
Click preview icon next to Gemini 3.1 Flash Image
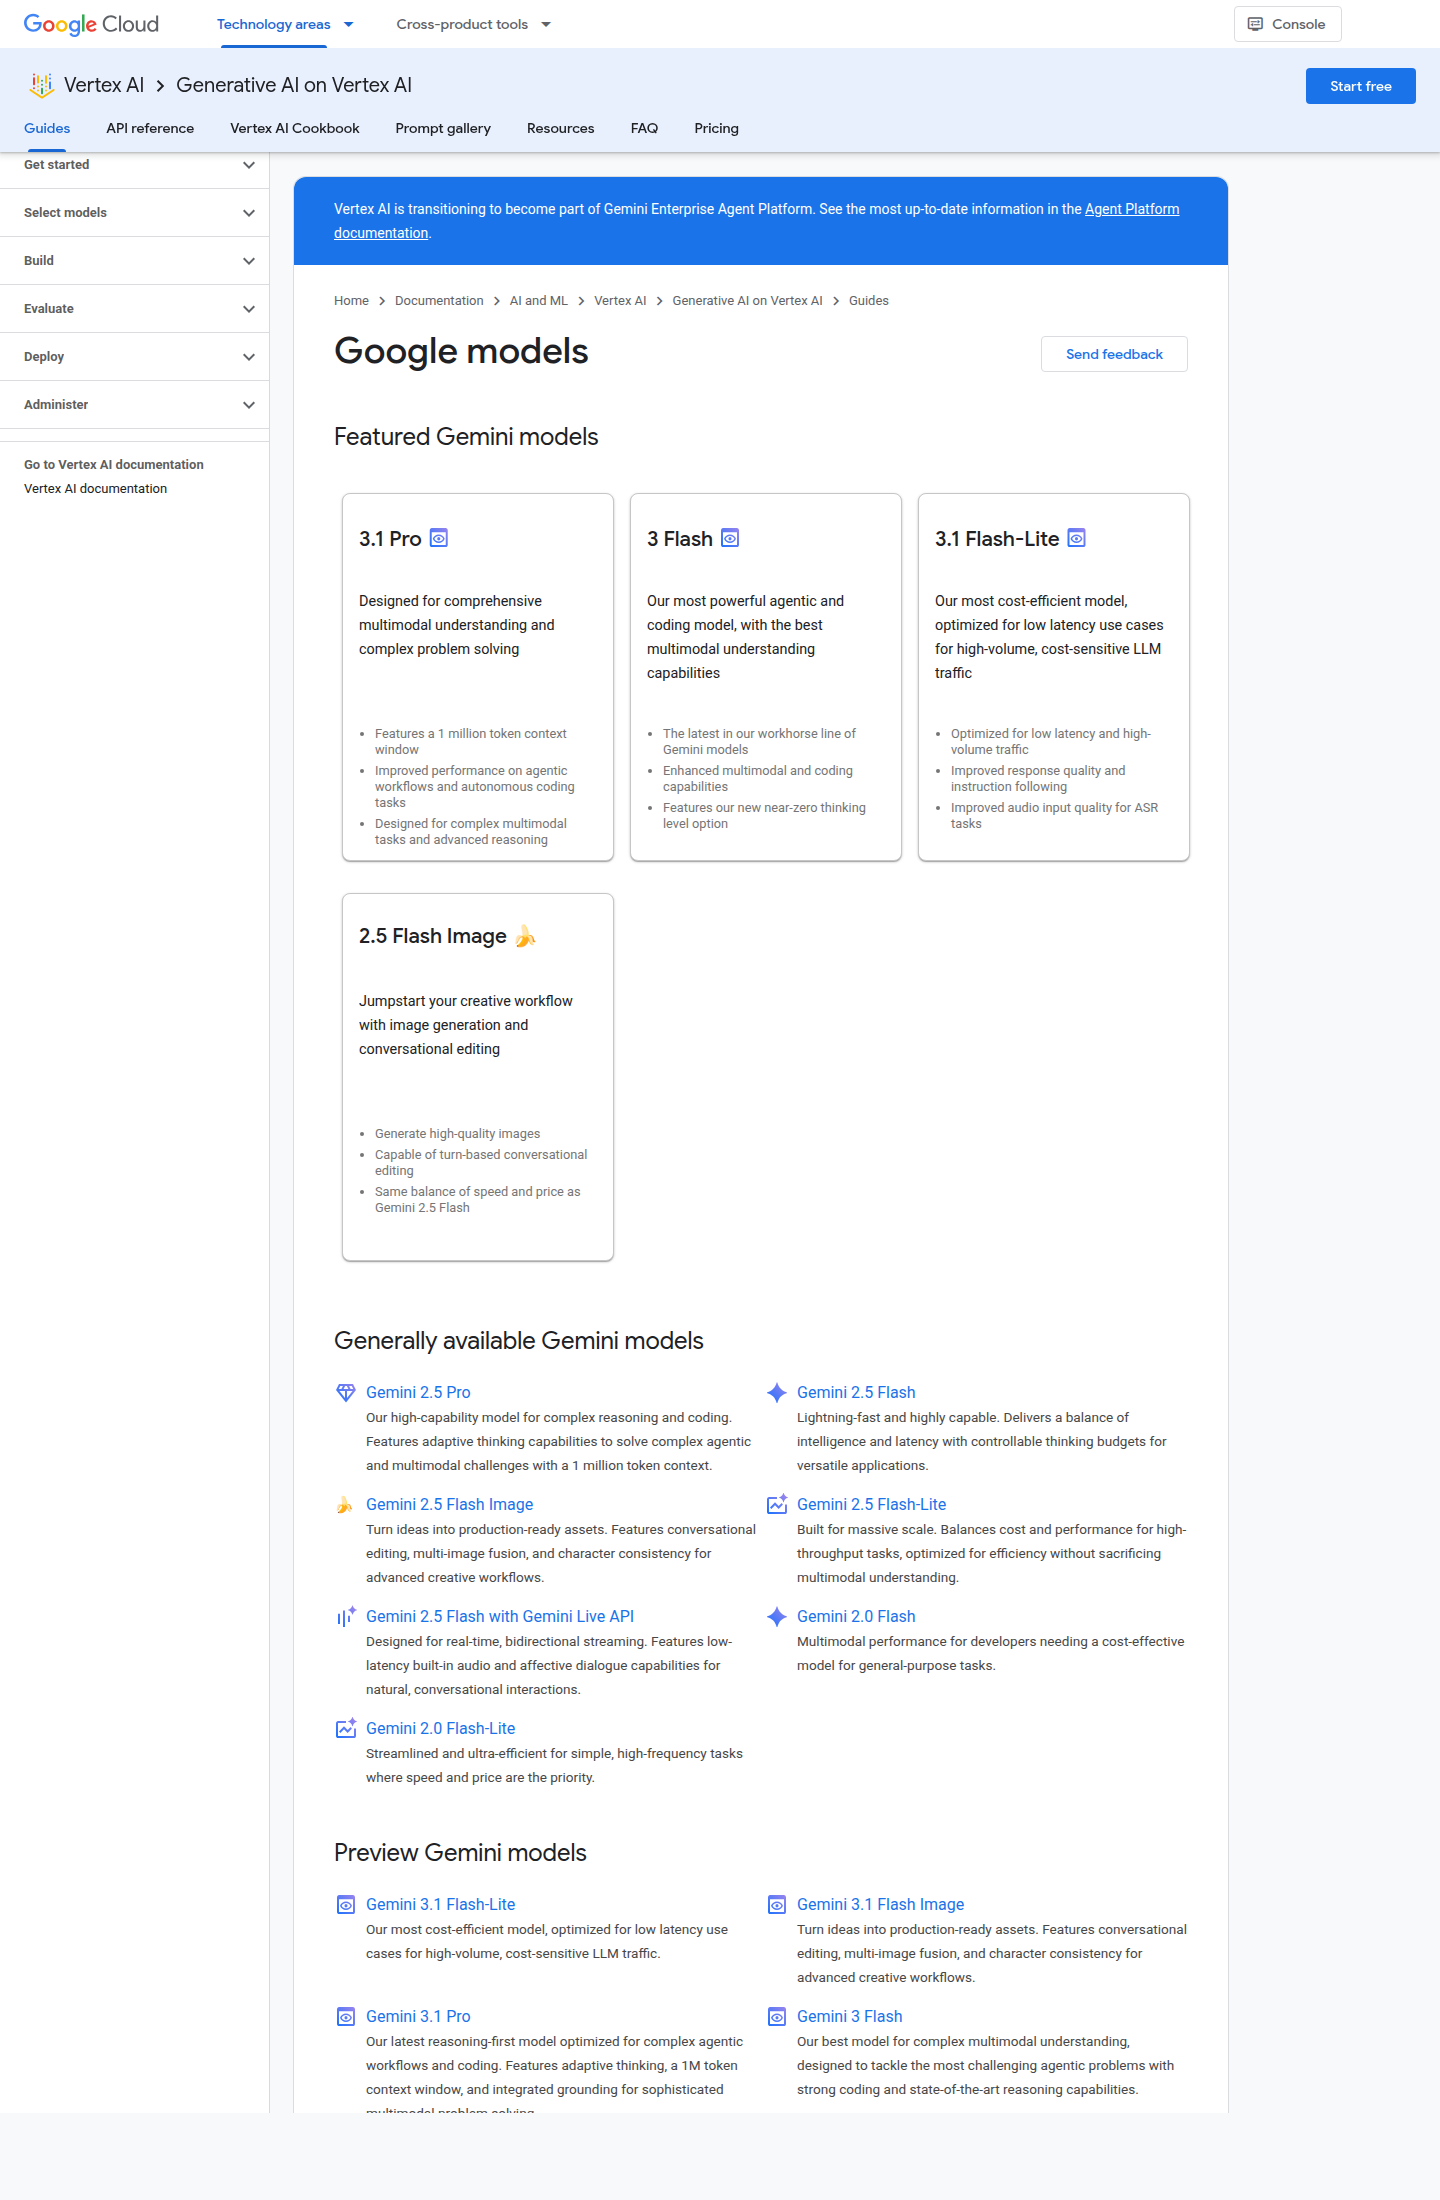tap(777, 1904)
